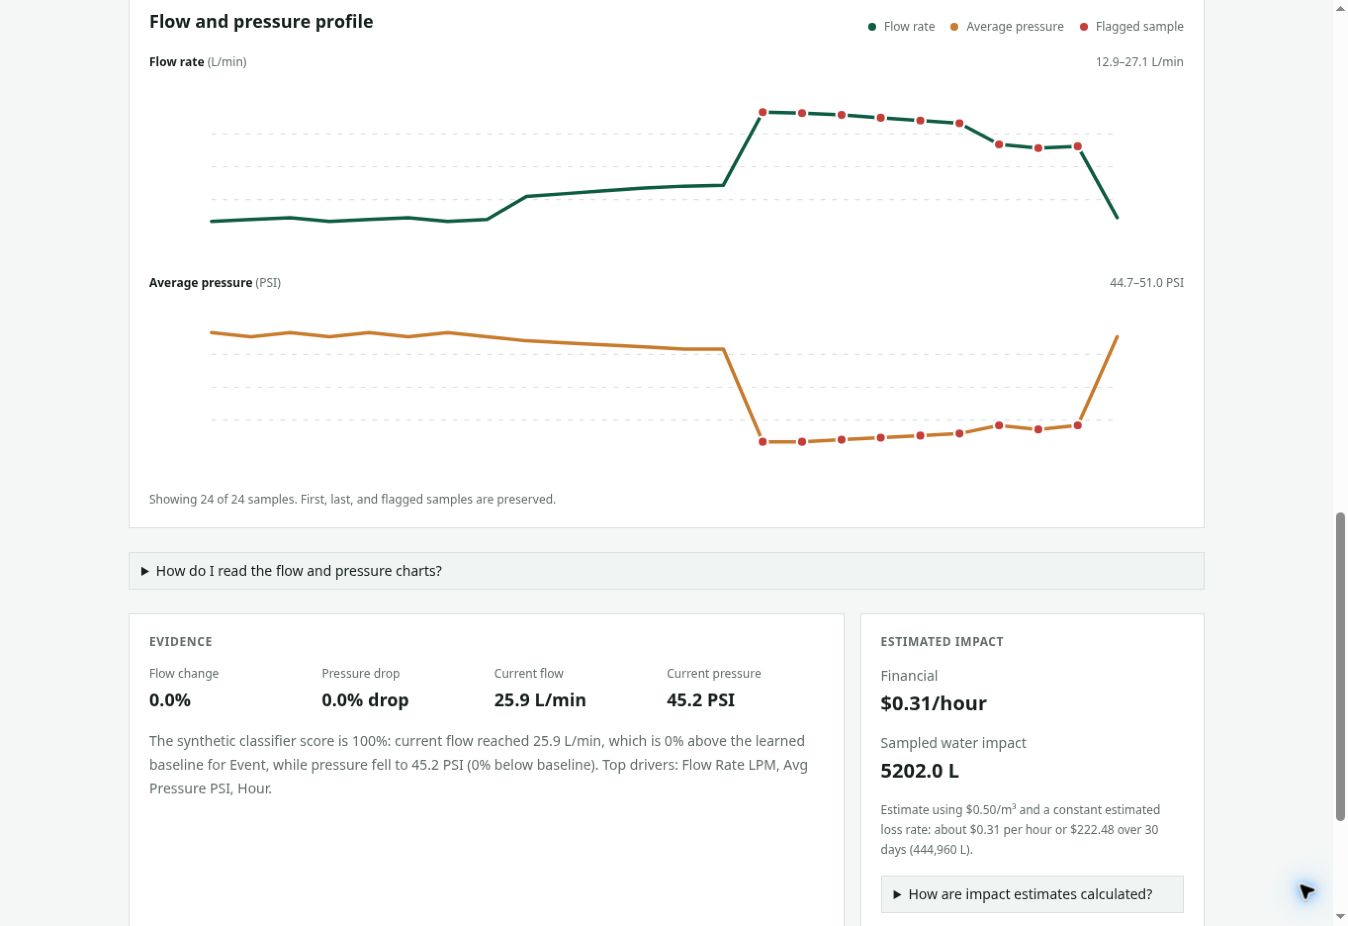Viewport: 1348px width, 926px height.
Task: Click the Current pressure value 45.2 PSI
Action: tap(701, 700)
